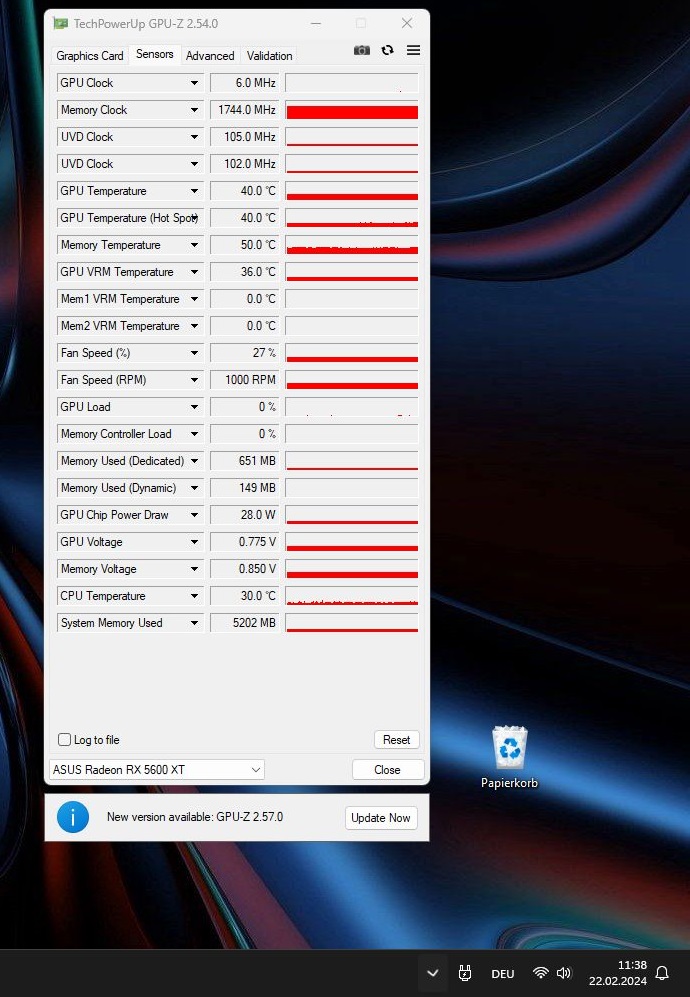Click the Mem1 VRM Temperature label
This screenshot has height=997, width=690.
(120, 299)
